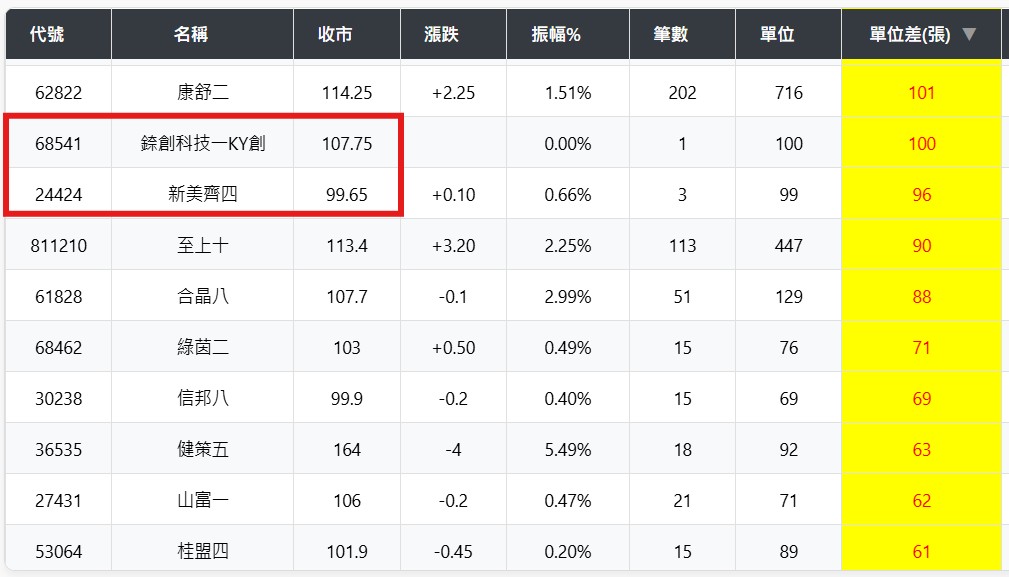Click the 山富一 change value -0.2
The image size is (1009, 577).
pyautogui.click(x=453, y=501)
